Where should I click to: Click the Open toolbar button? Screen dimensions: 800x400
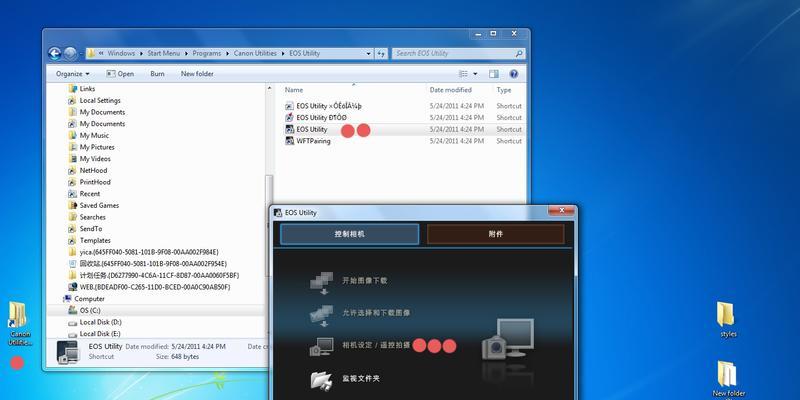coord(120,74)
